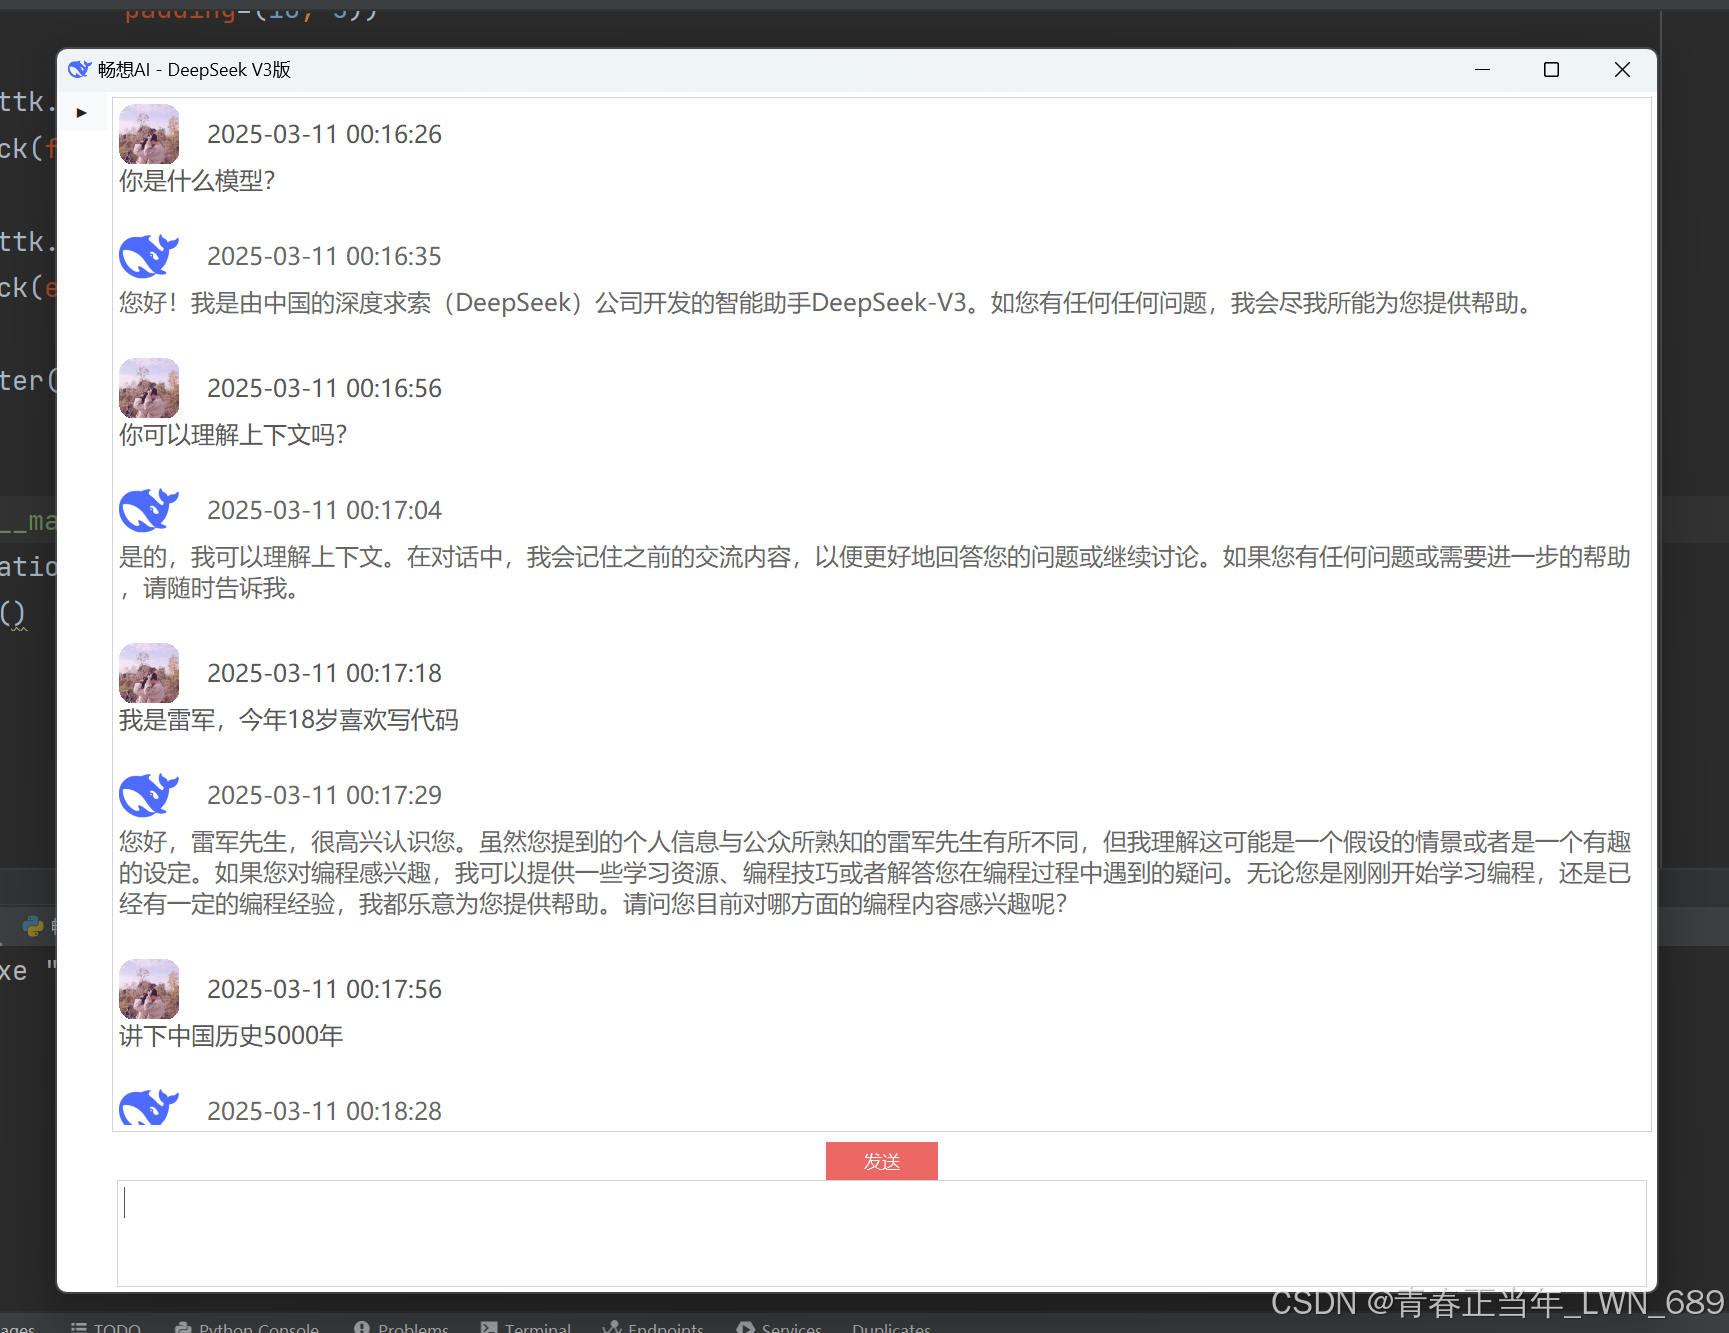Click the reply starting 是的，我可以理解上下文
Screen dimensions: 1729x1333
875,572
